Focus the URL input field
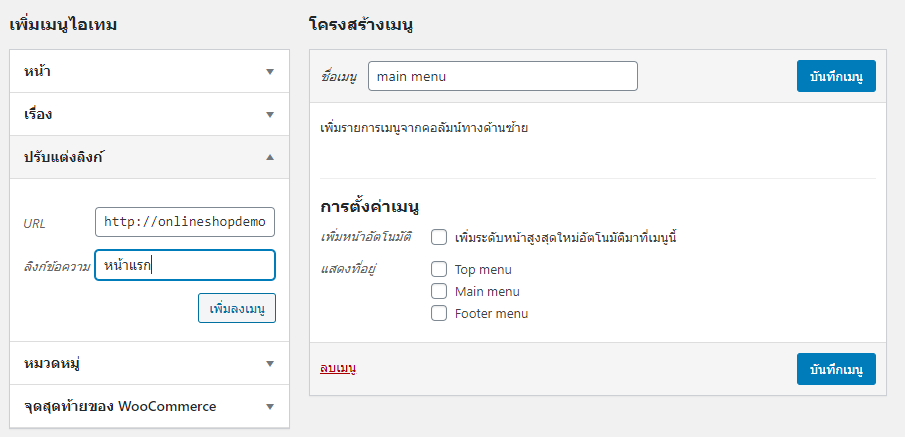Viewport: 905px width, 437px height. pyautogui.click(x=185, y=222)
